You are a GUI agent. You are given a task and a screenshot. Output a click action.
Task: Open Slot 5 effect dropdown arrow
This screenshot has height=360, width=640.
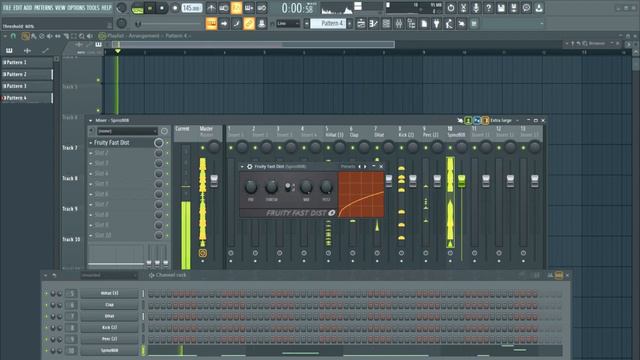[91, 184]
